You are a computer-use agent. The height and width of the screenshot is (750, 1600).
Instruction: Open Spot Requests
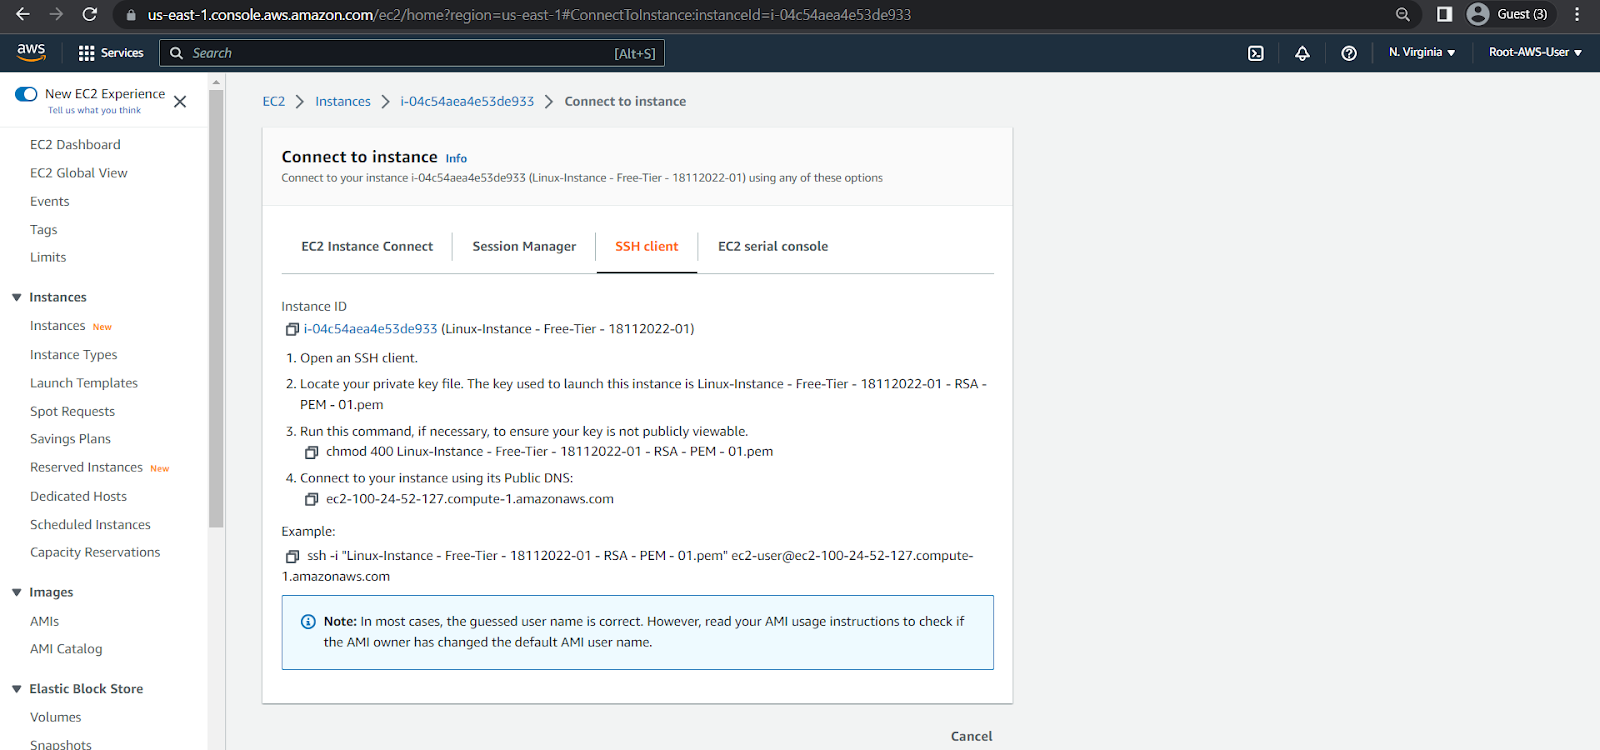[72, 411]
